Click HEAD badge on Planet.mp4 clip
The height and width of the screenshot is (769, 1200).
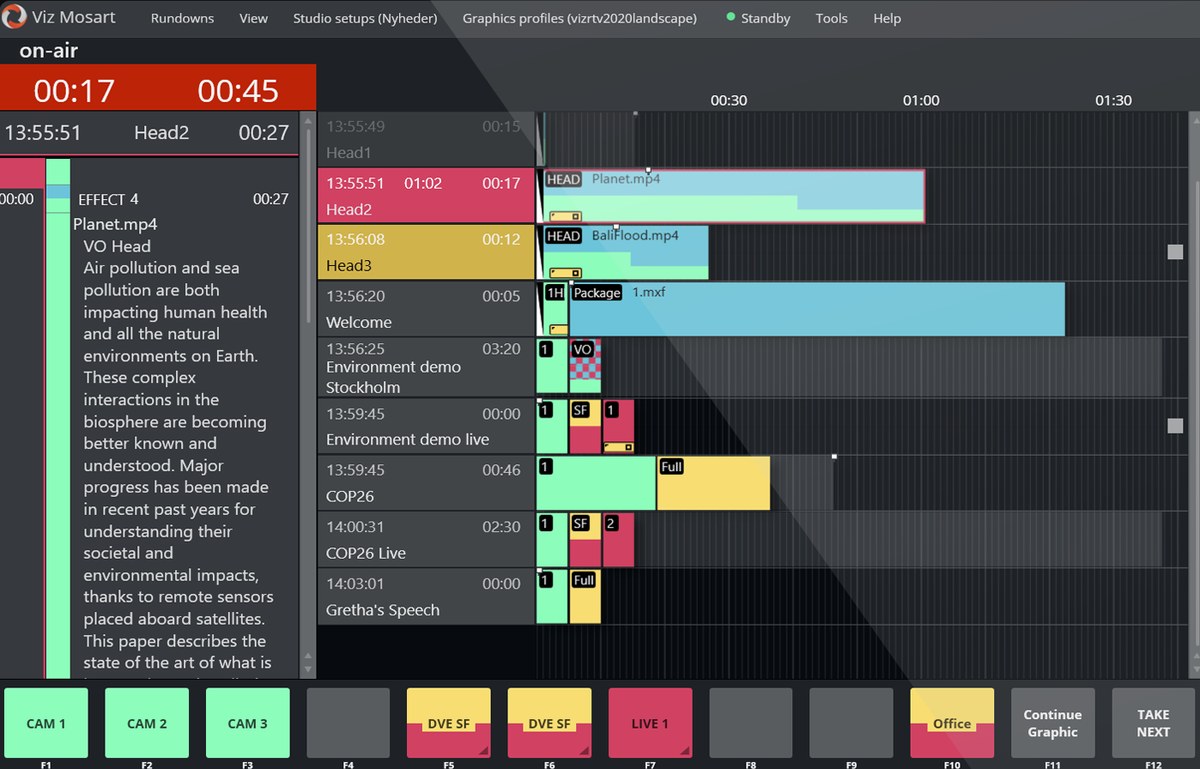pyautogui.click(x=563, y=180)
